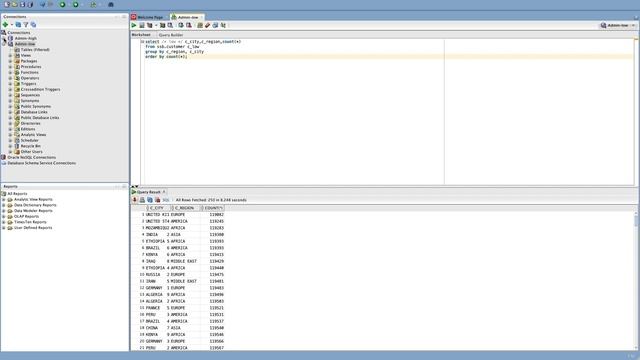Screen dimensions: 640x360
Task: Click the count value in the RUSSIA row
Action: 216,275
